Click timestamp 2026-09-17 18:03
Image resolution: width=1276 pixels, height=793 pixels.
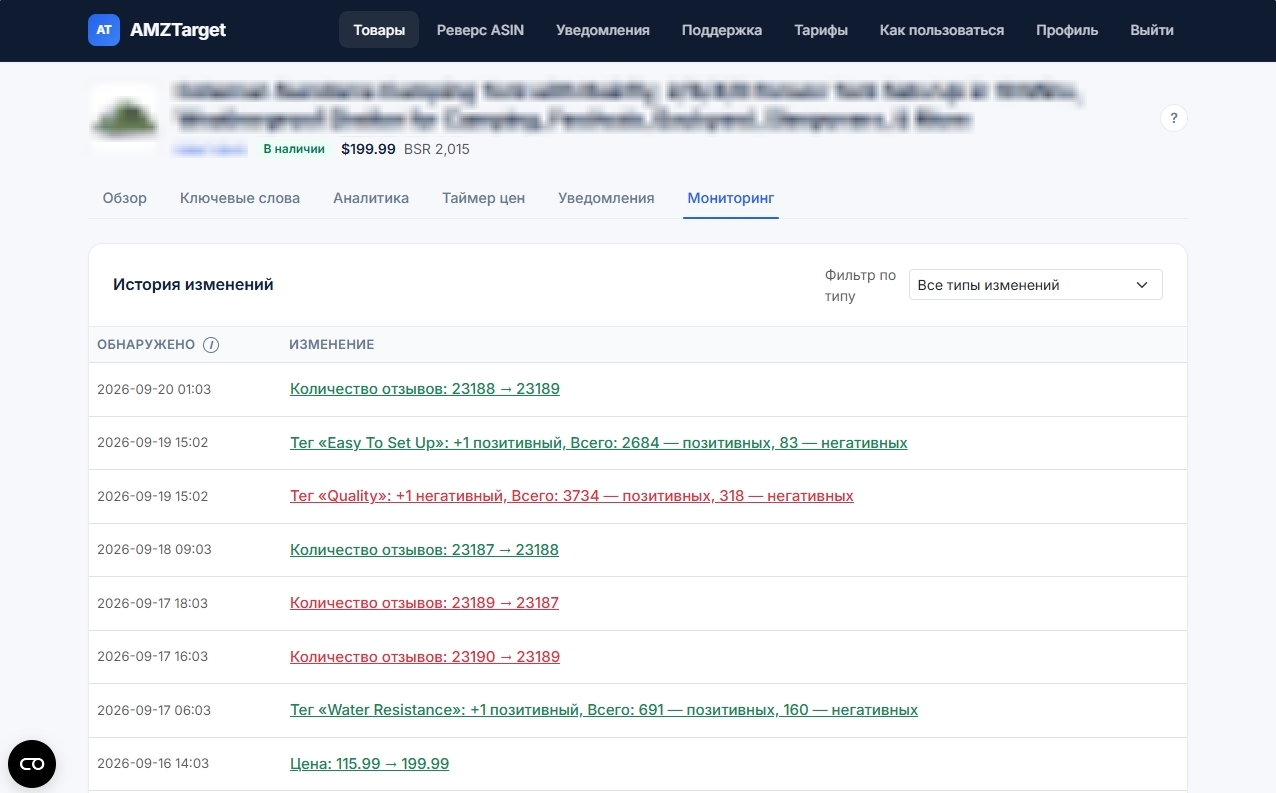(152, 603)
